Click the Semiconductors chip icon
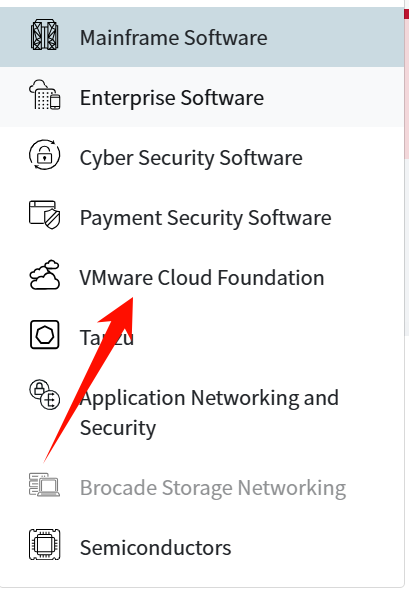 click(x=44, y=545)
